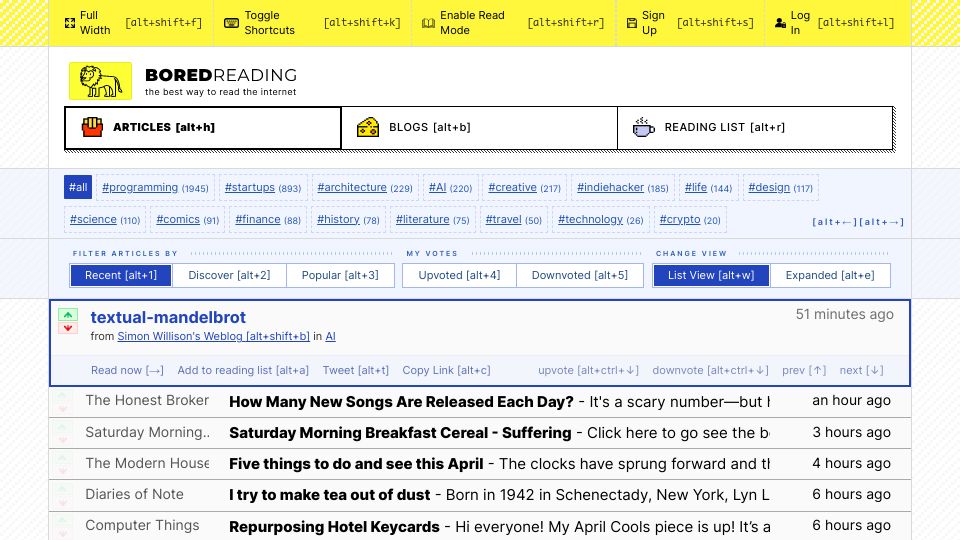
Task: Go to next article
Action: point(861,370)
